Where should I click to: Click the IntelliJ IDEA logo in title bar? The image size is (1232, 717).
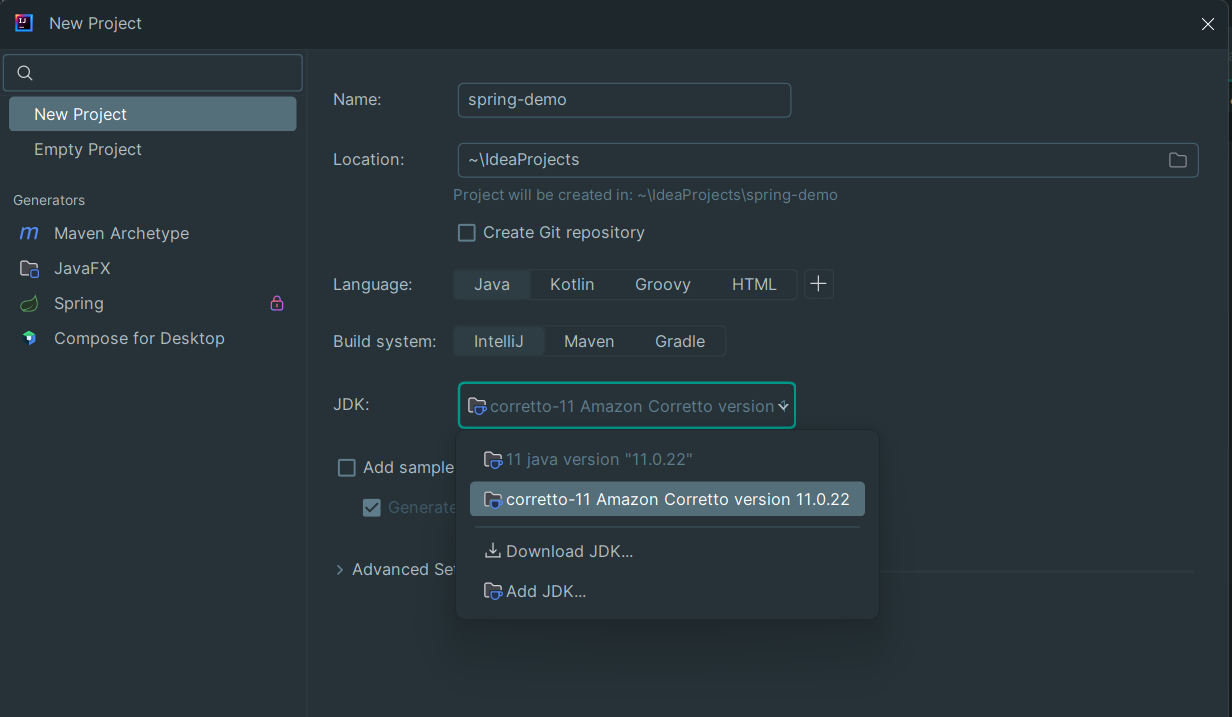(x=24, y=23)
